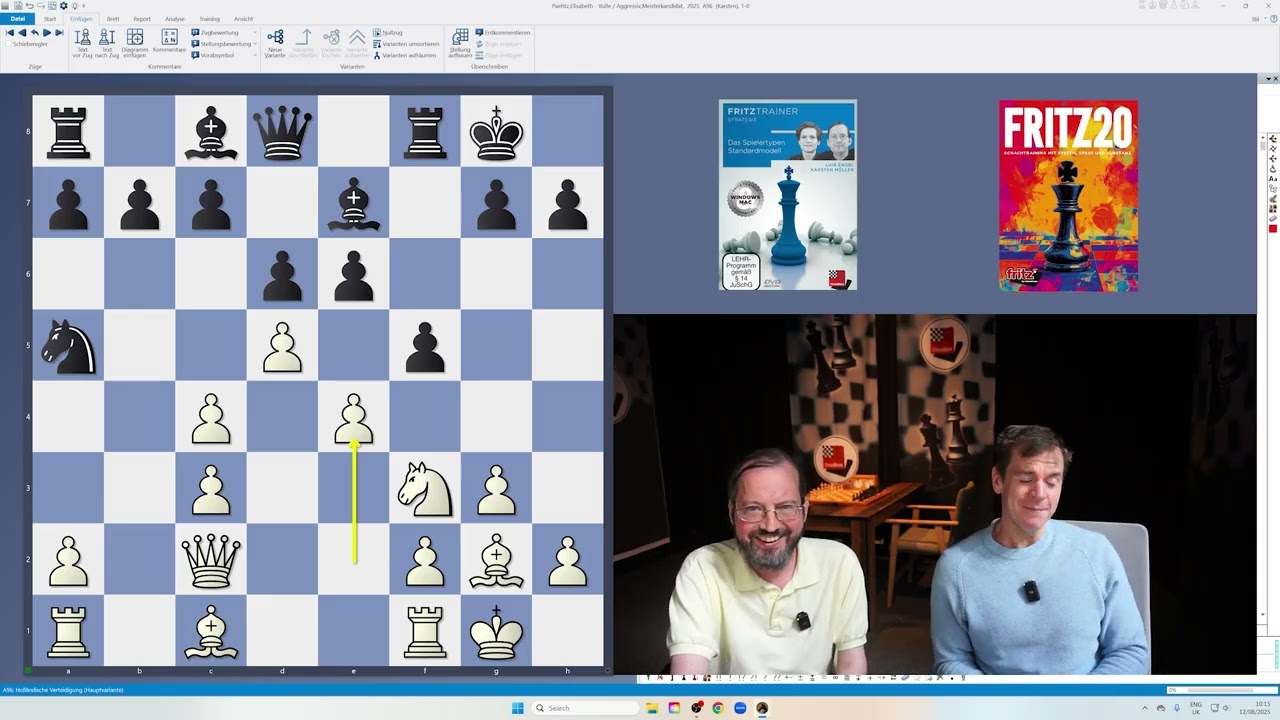Click Varianten aufräumen
Viewport: 1280px width, 720px height.
[x=405, y=55]
